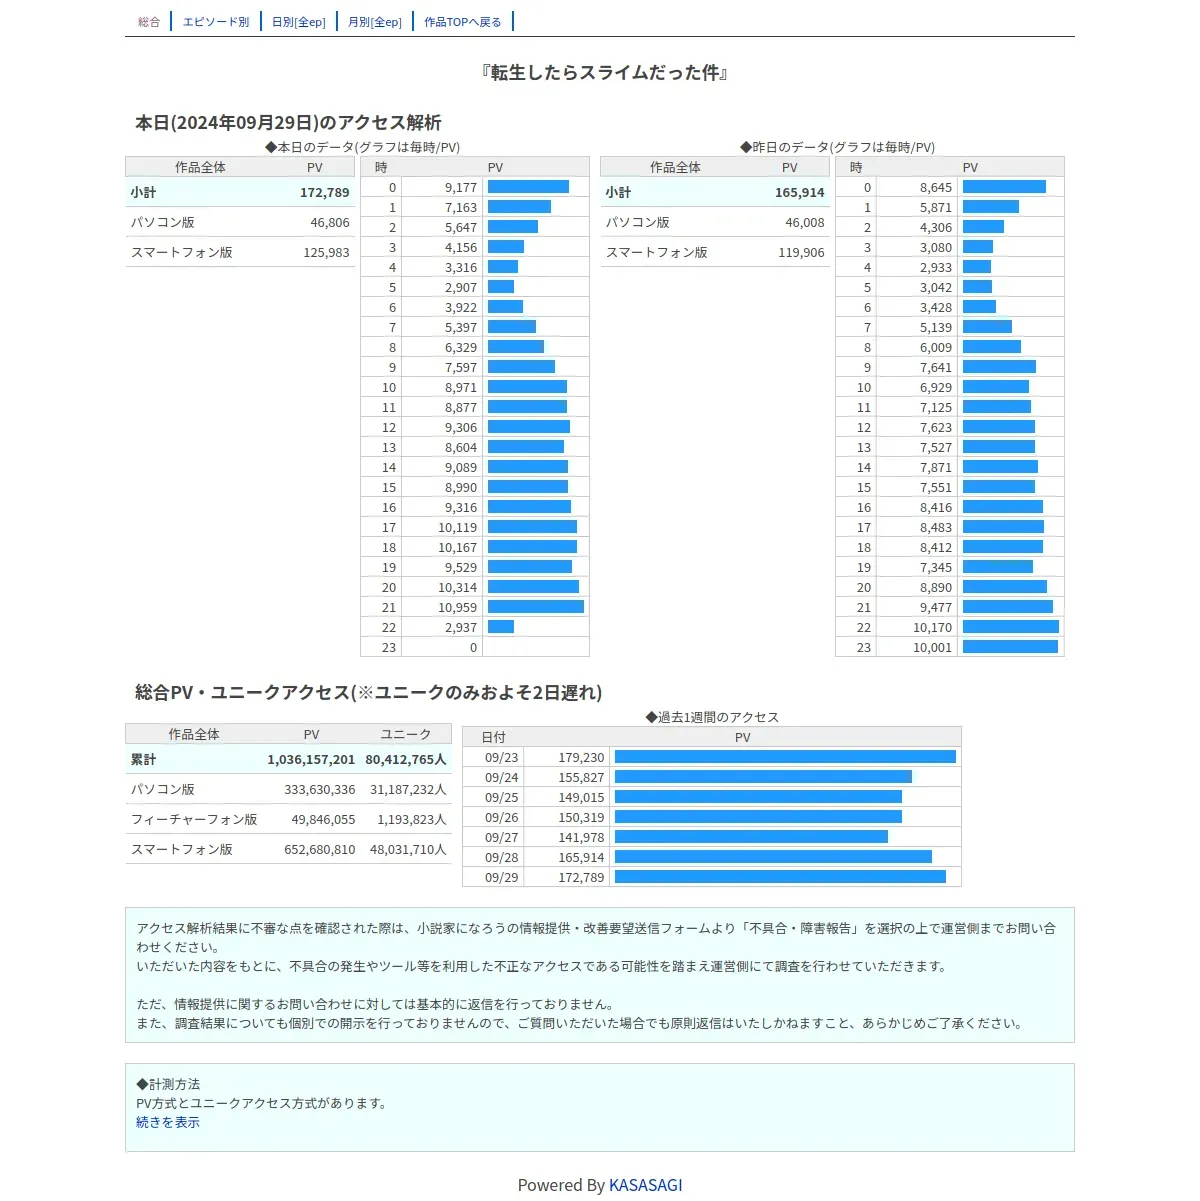
Task: Click yesterday's hour 9 PV value 7,641
Action: click(936, 368)
